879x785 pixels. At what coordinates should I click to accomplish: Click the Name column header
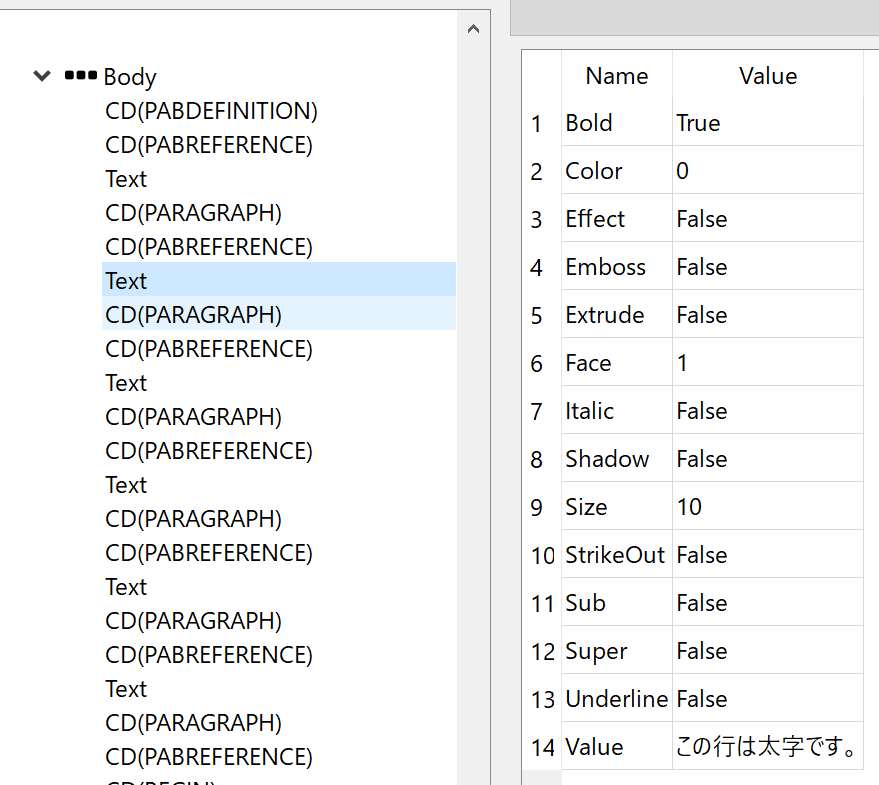[617, 76]
